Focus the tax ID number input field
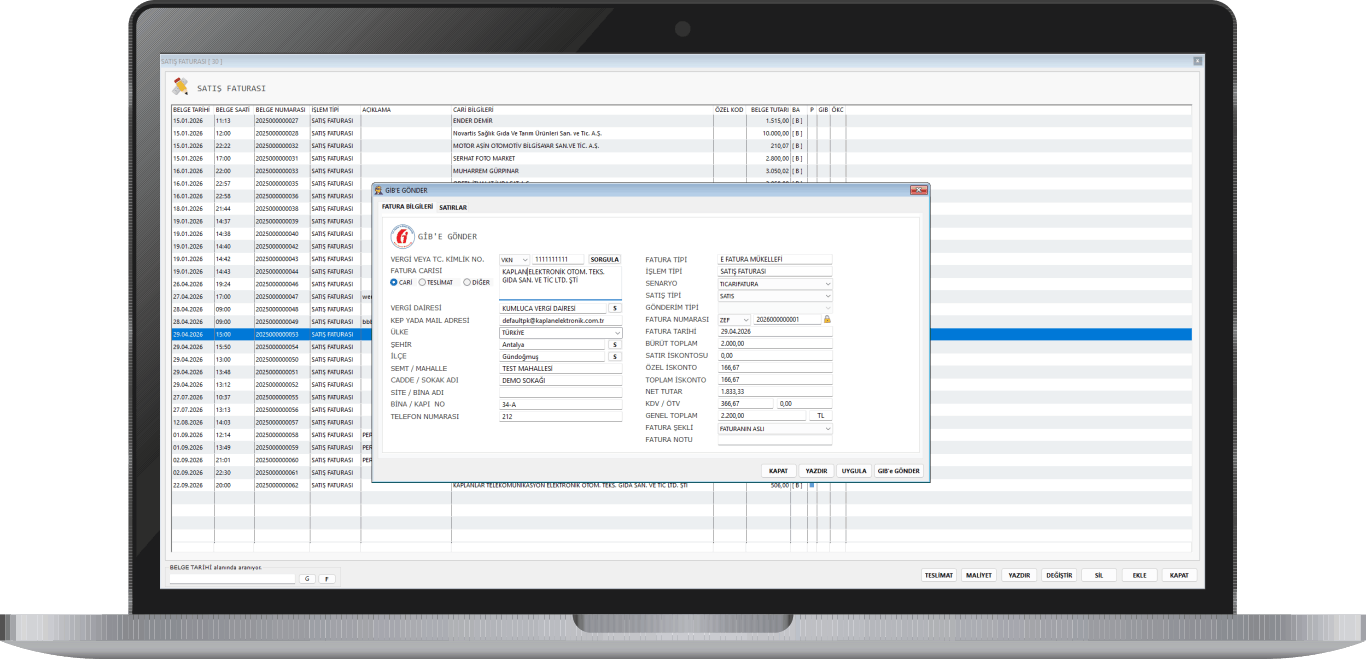The width and height of the screenshot is (1366, 659). 559,259
